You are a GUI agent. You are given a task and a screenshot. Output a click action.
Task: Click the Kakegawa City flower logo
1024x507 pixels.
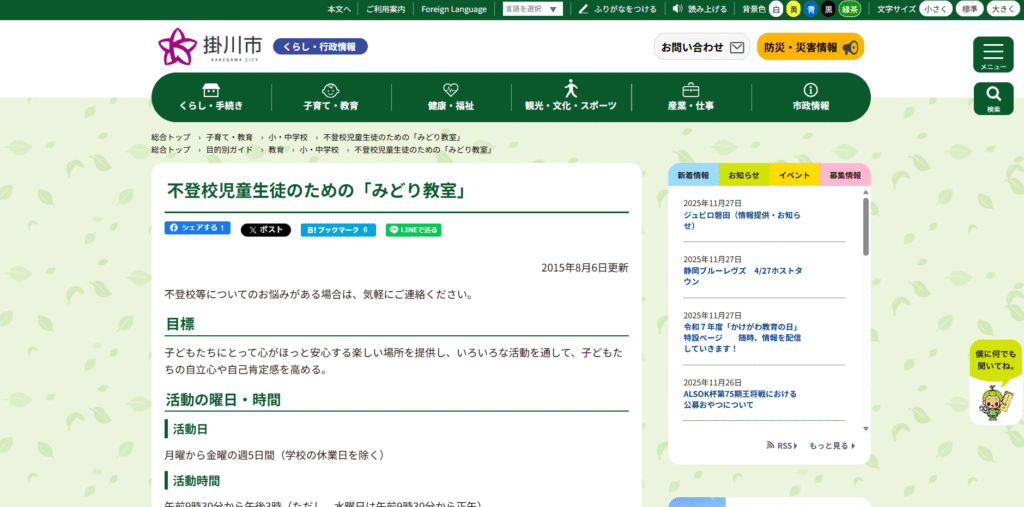177,46
